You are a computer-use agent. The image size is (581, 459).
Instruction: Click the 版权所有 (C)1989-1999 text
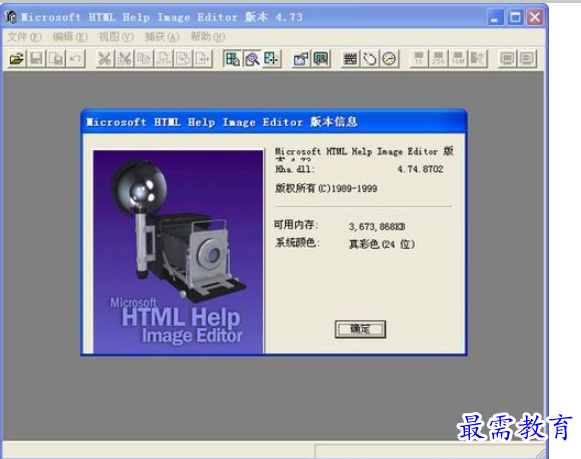326,188
